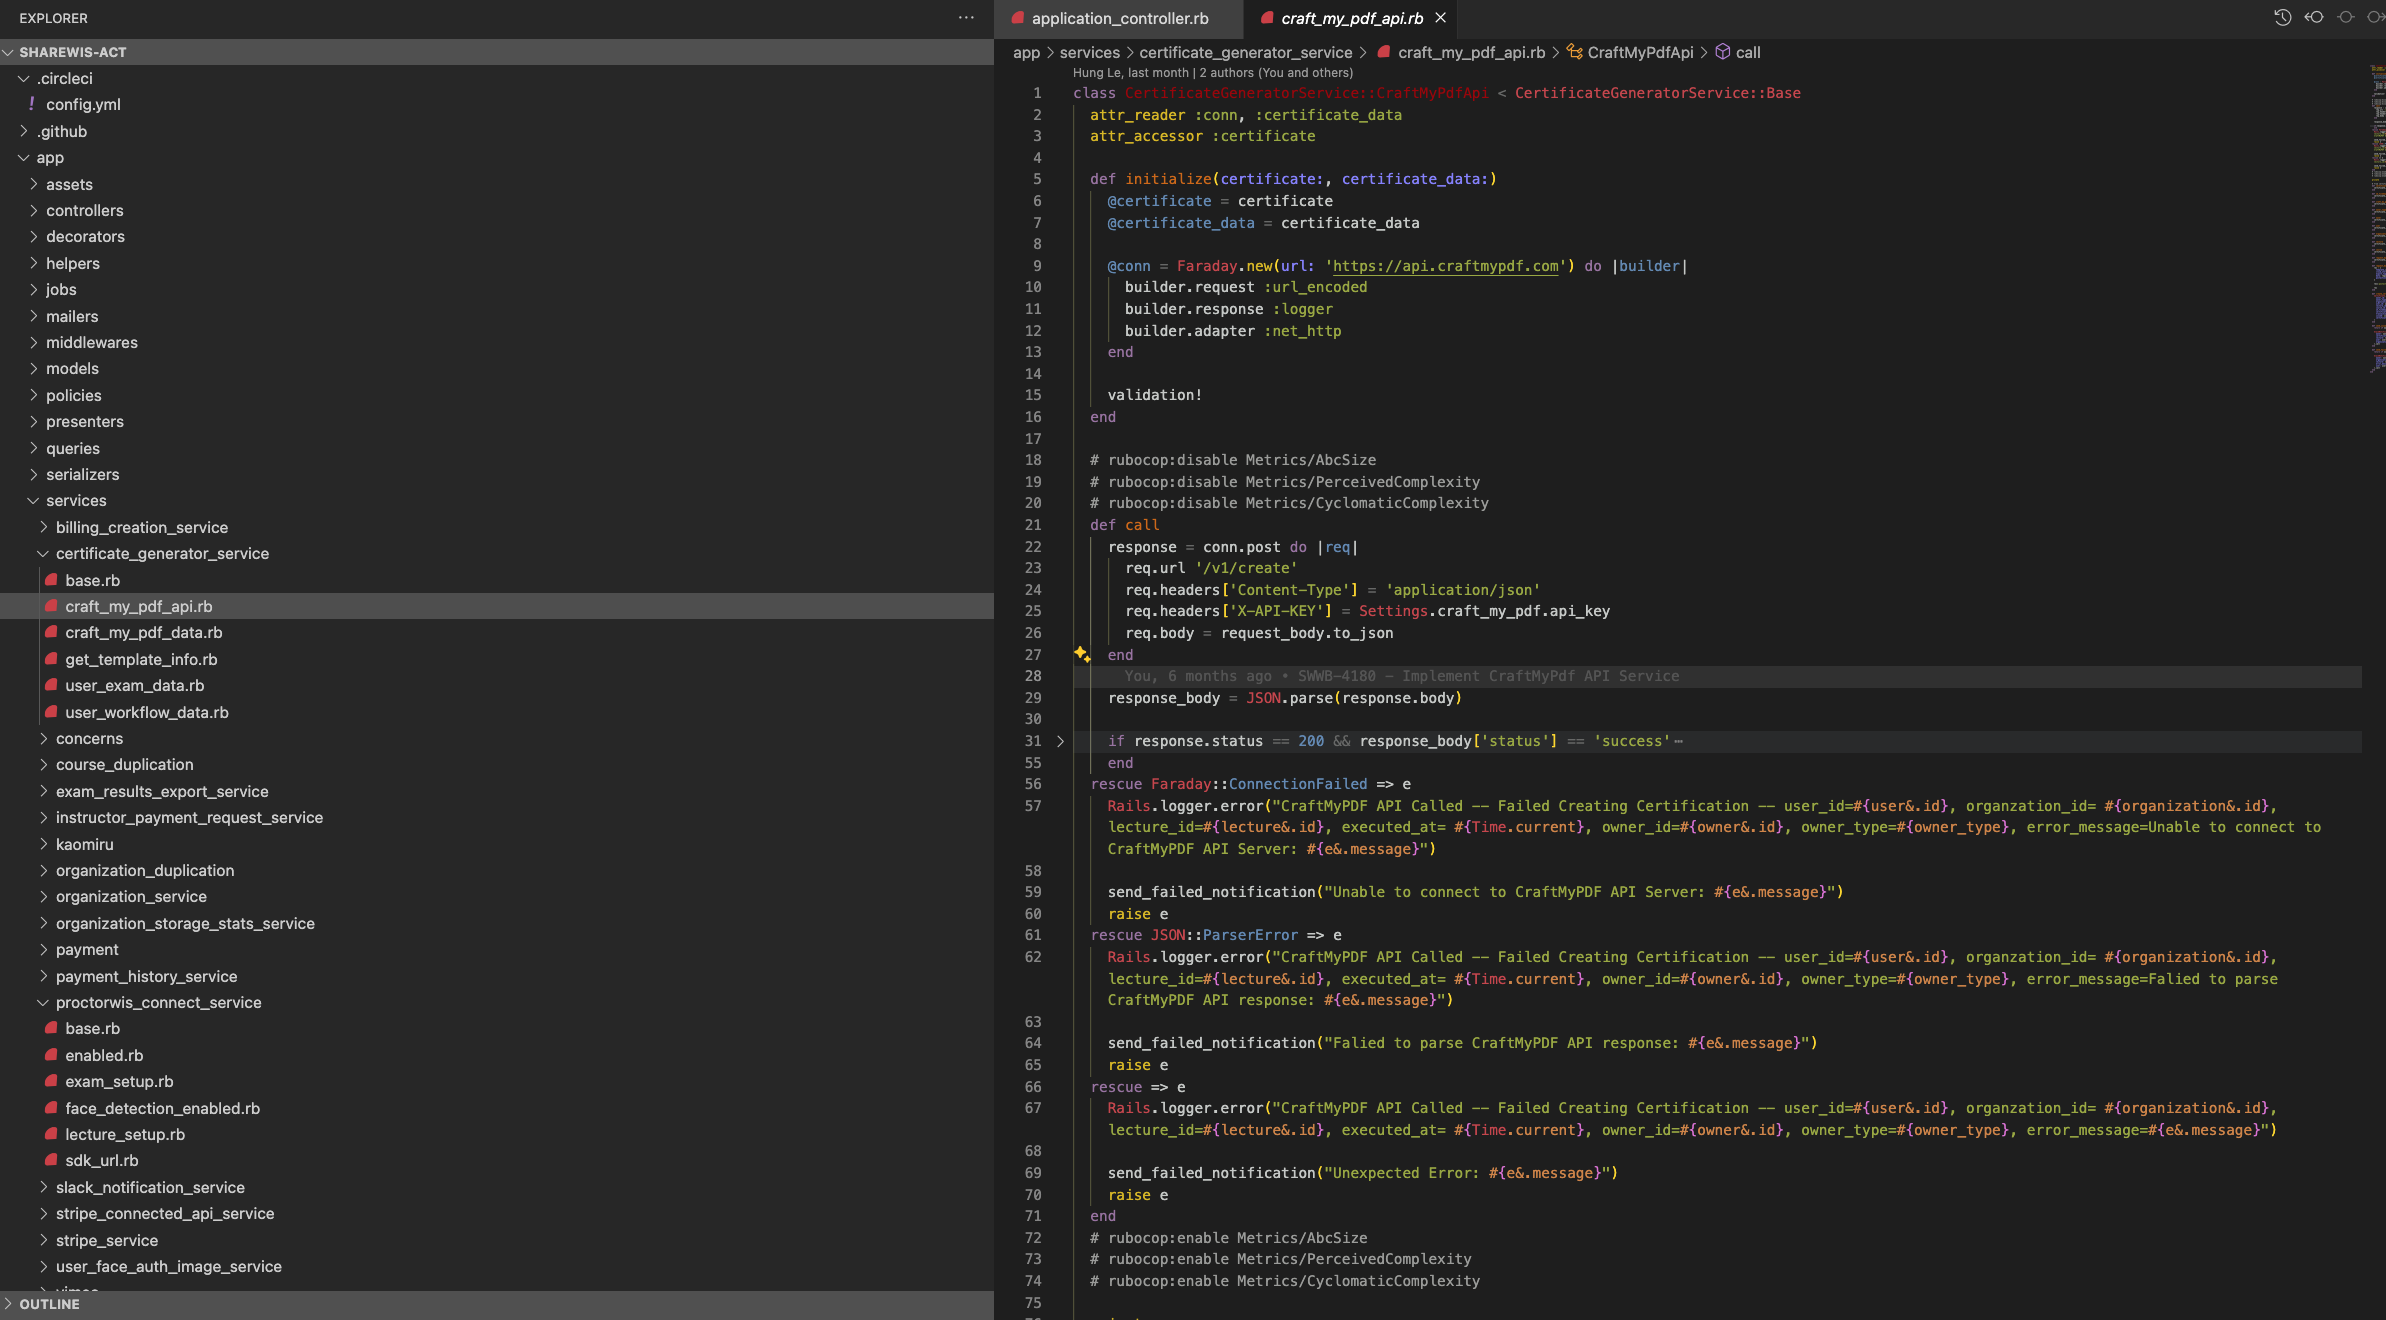Click the sparkle code action lightbulb icon
This screenshot has height=1320, width=2386.
(1082, 654)
